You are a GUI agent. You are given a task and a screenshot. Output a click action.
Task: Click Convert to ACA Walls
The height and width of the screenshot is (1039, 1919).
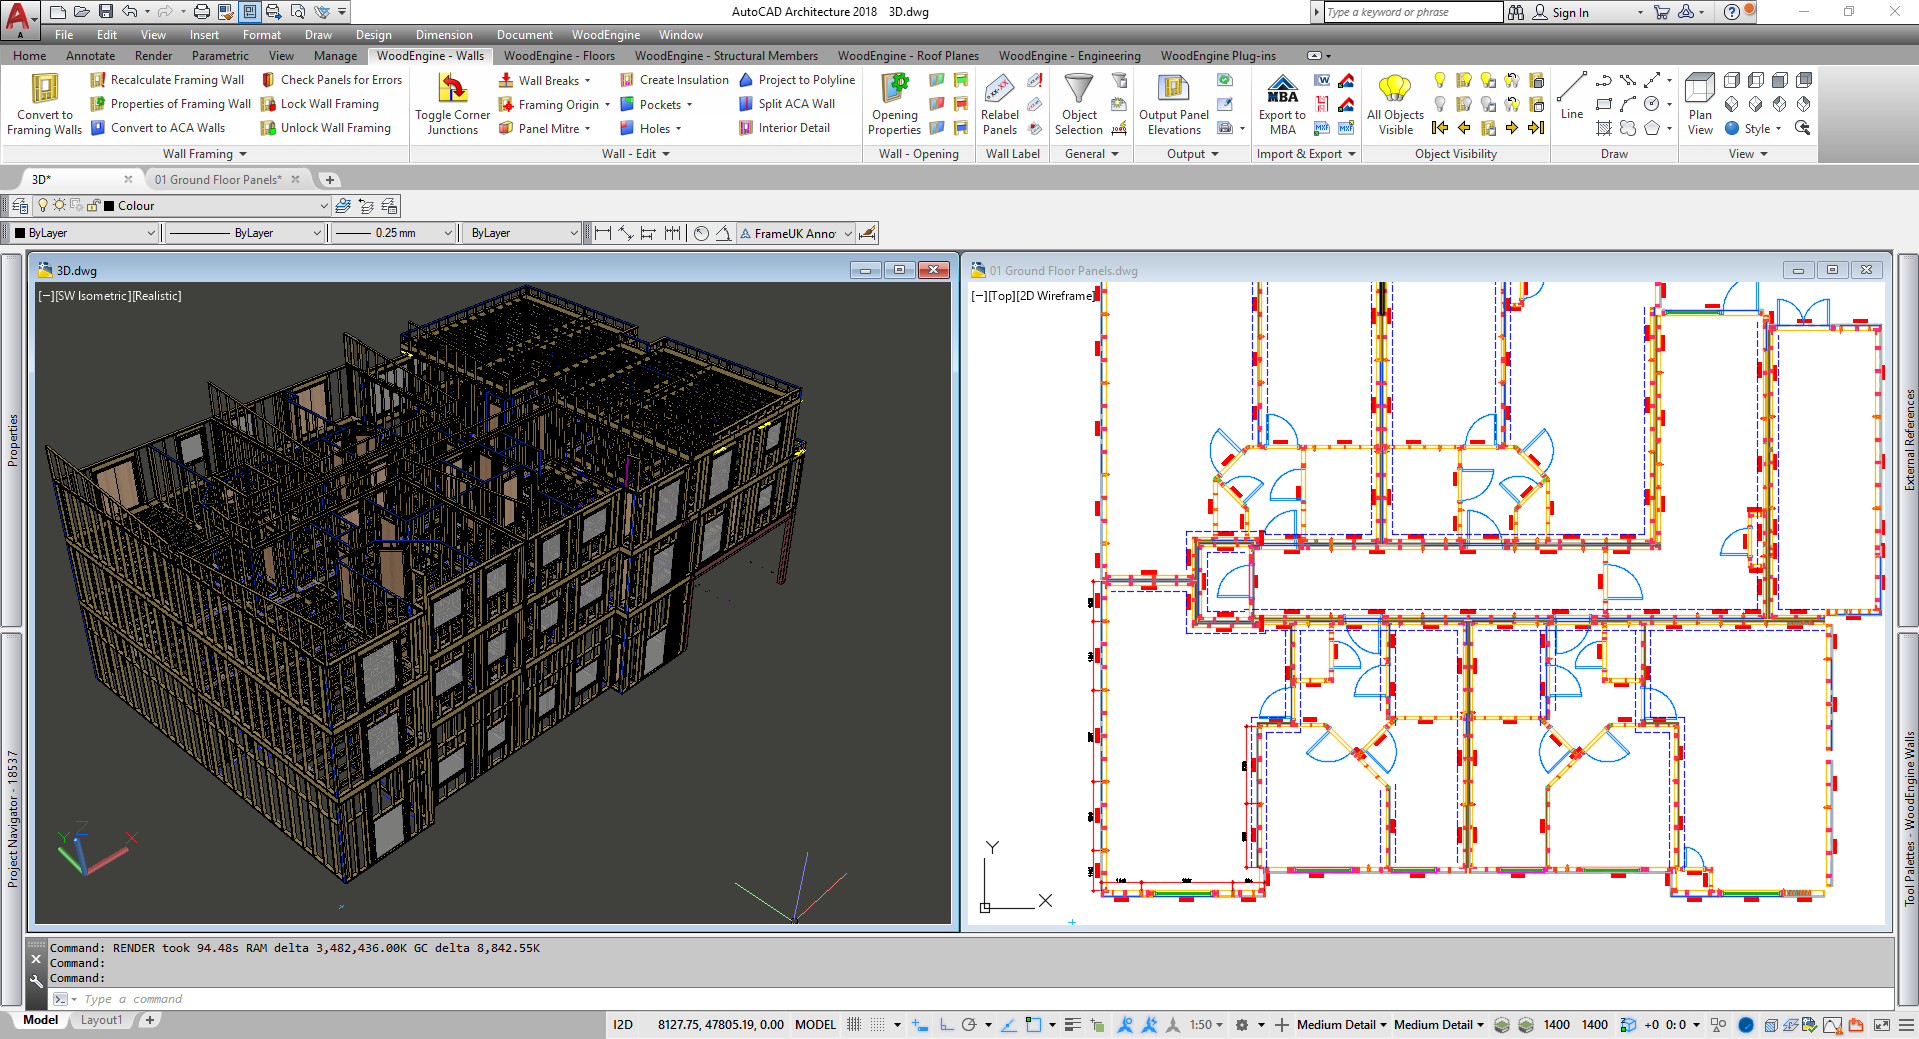tap(158, 128)
